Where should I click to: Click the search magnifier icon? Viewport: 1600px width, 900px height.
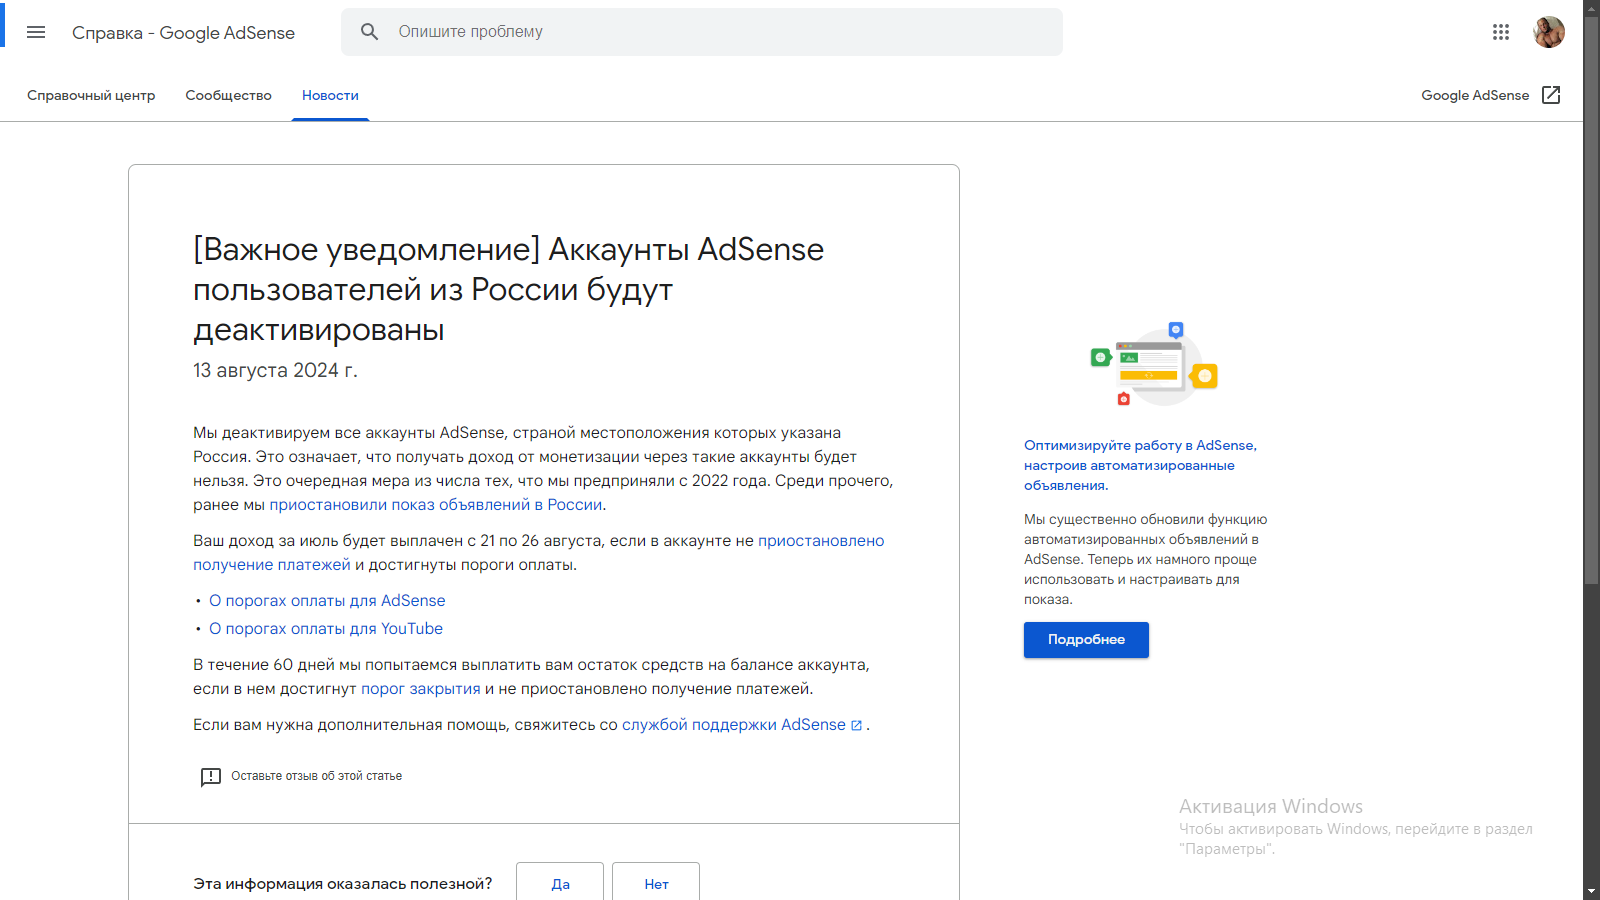[370, 32]
